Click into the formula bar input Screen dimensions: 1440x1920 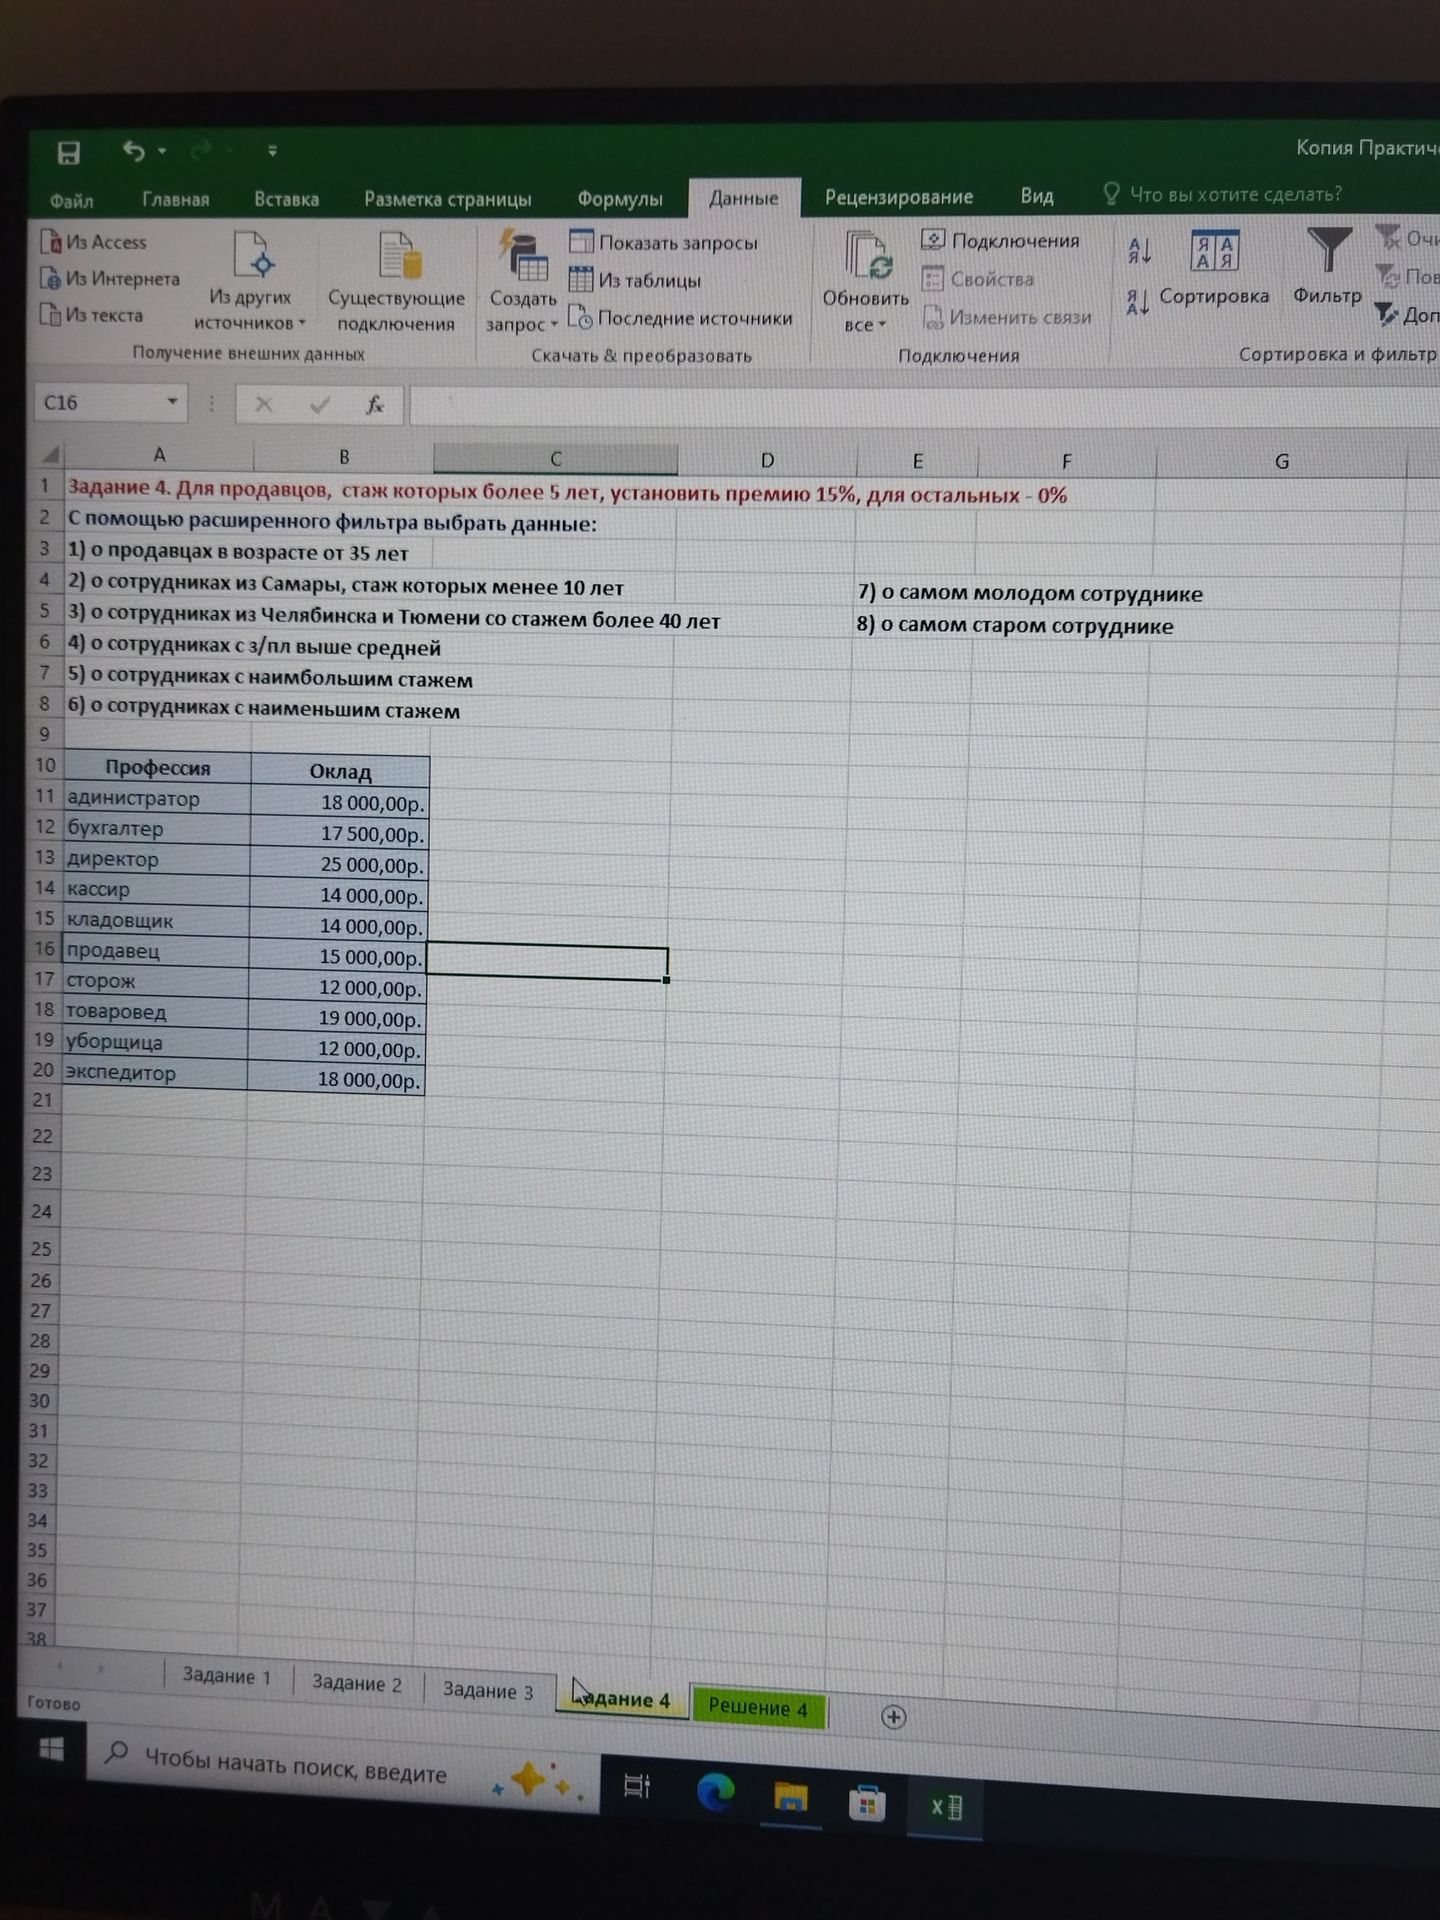point(925,407)
